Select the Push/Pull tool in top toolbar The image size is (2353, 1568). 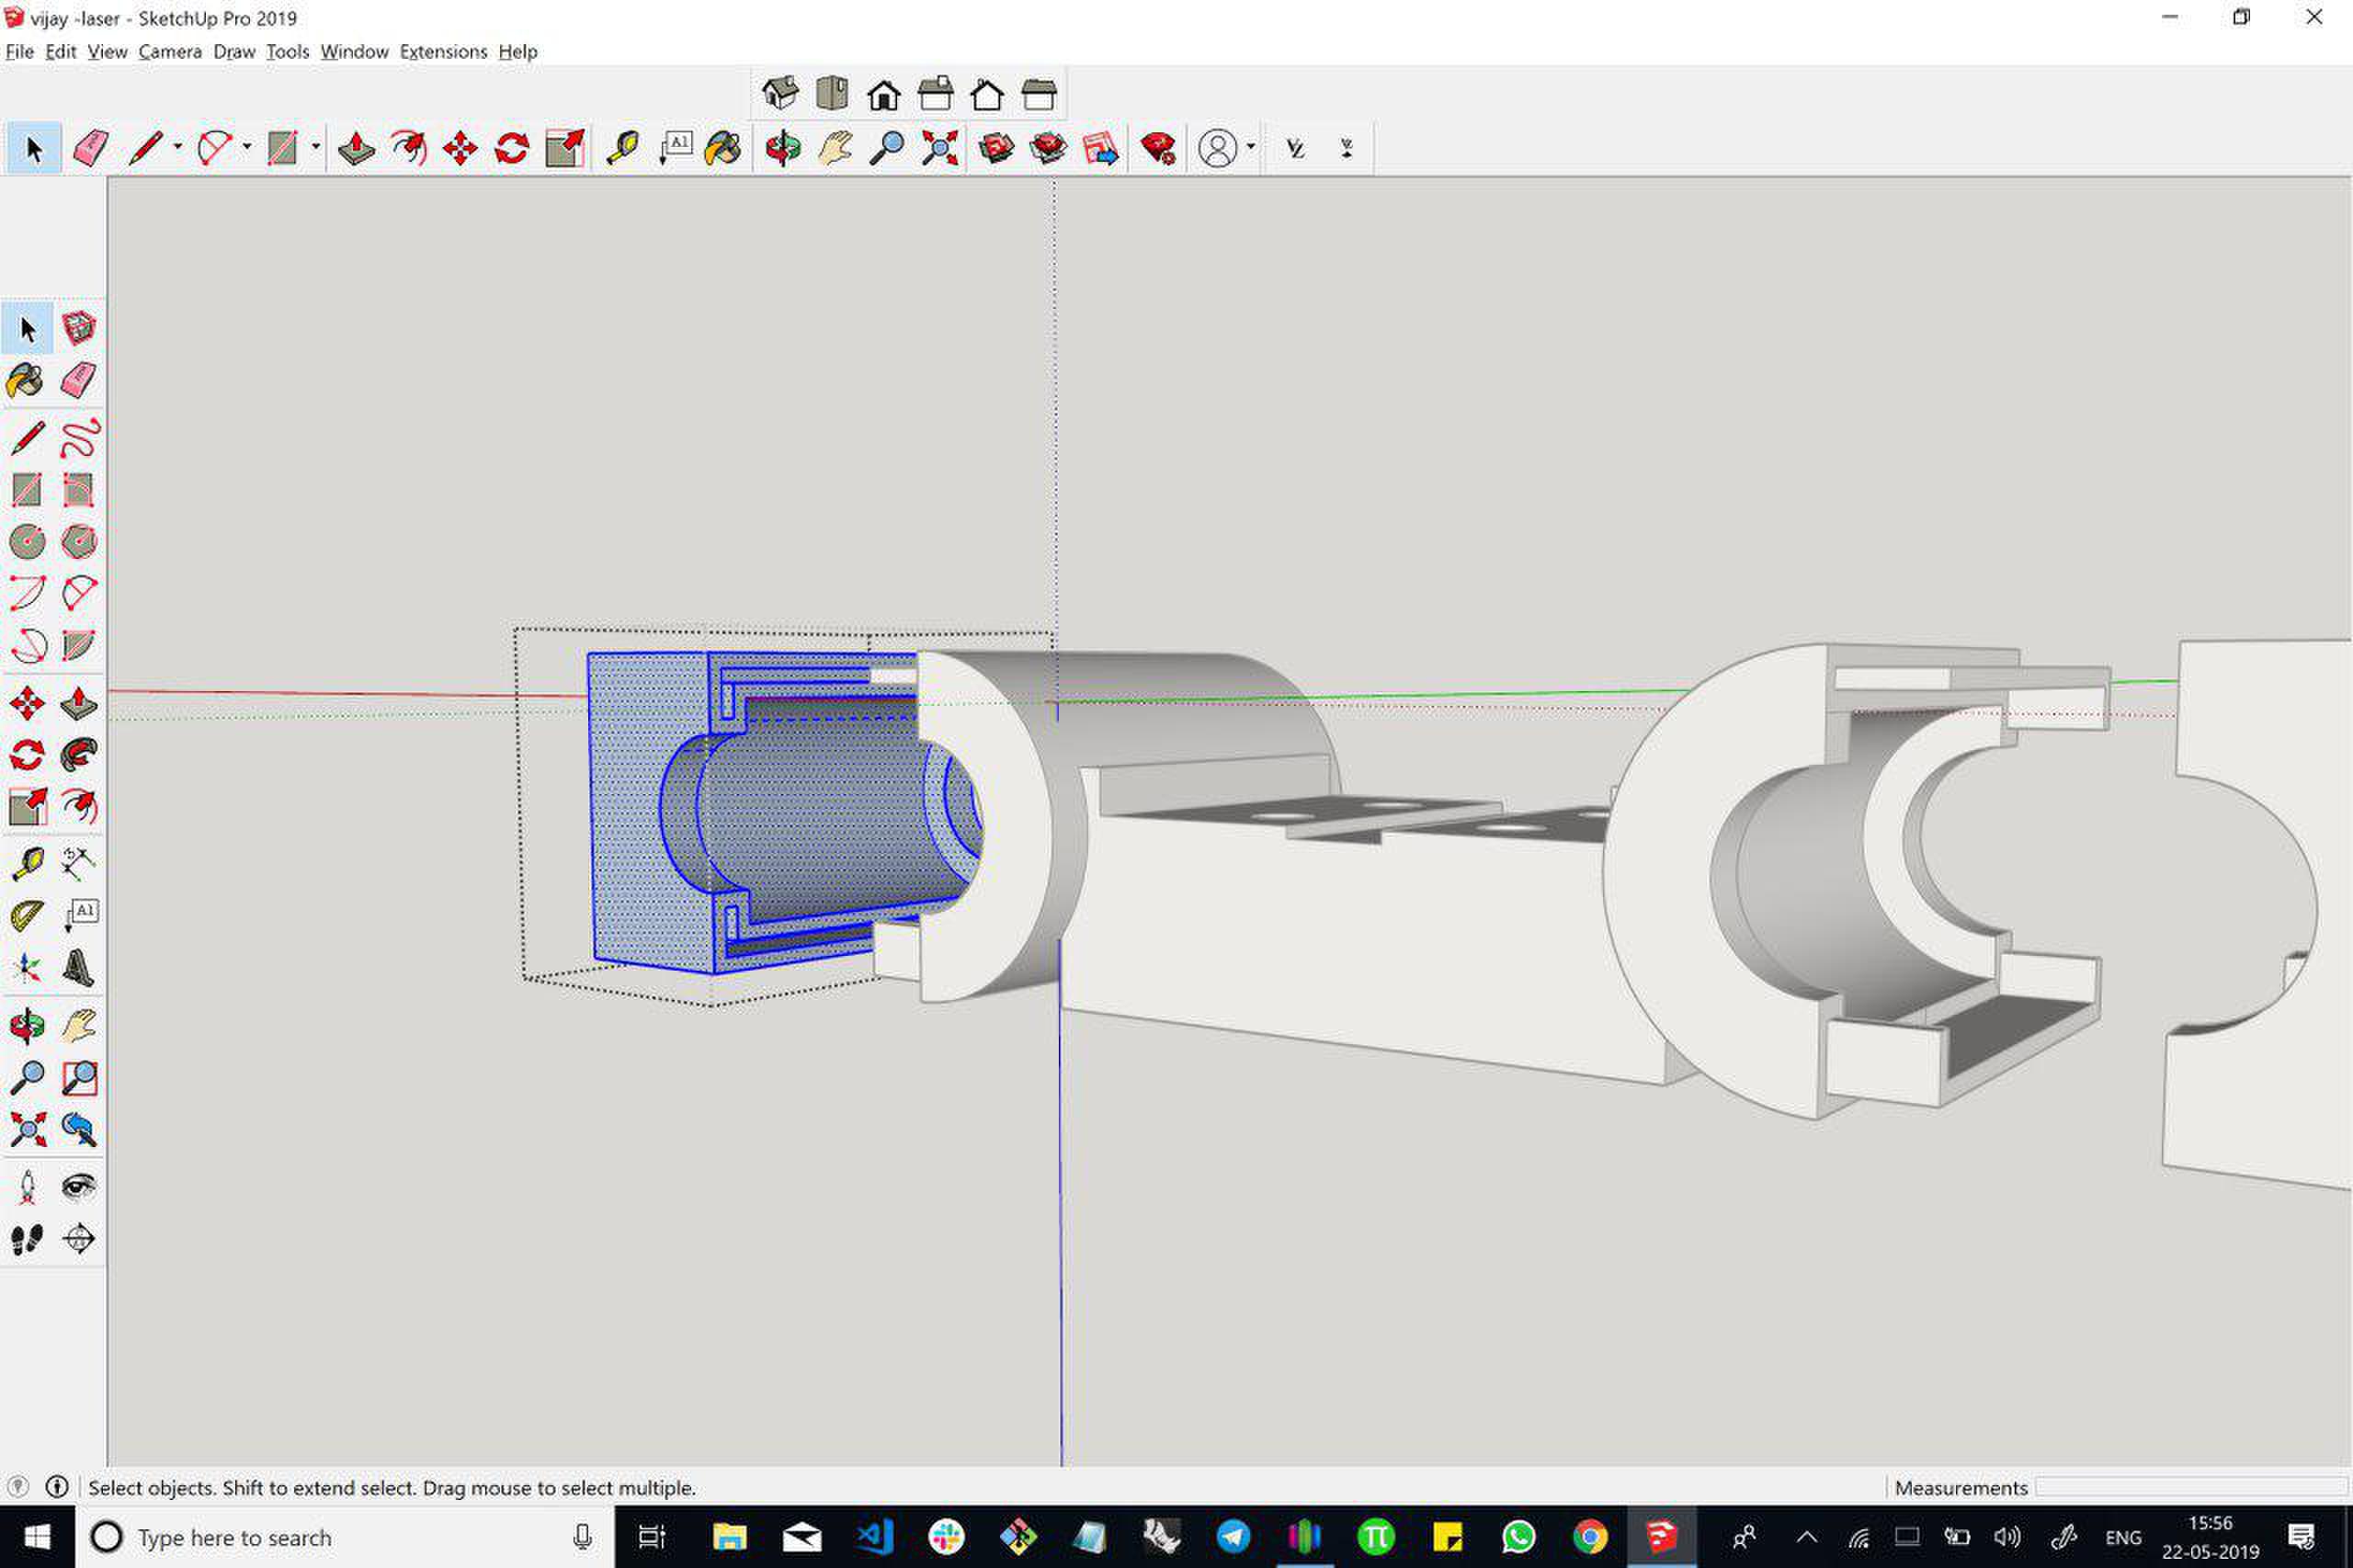point(356,149)
